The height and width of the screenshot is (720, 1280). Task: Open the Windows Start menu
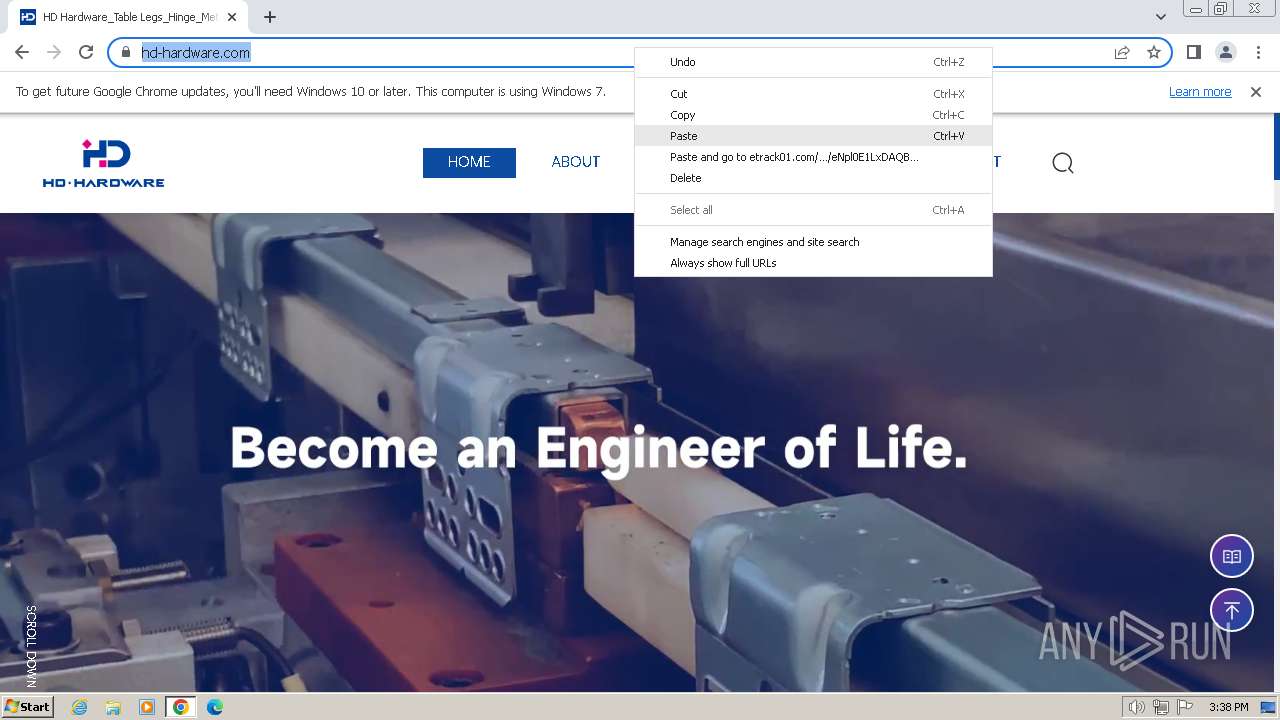click(x=27, y=707)
